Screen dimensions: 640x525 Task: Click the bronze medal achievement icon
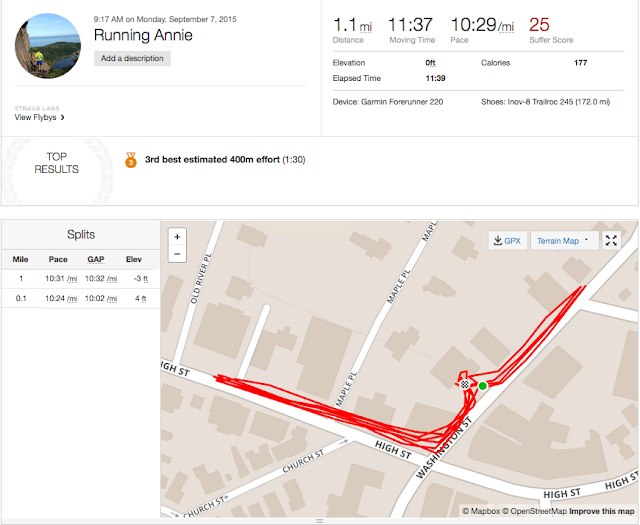[x=130, y=160]
